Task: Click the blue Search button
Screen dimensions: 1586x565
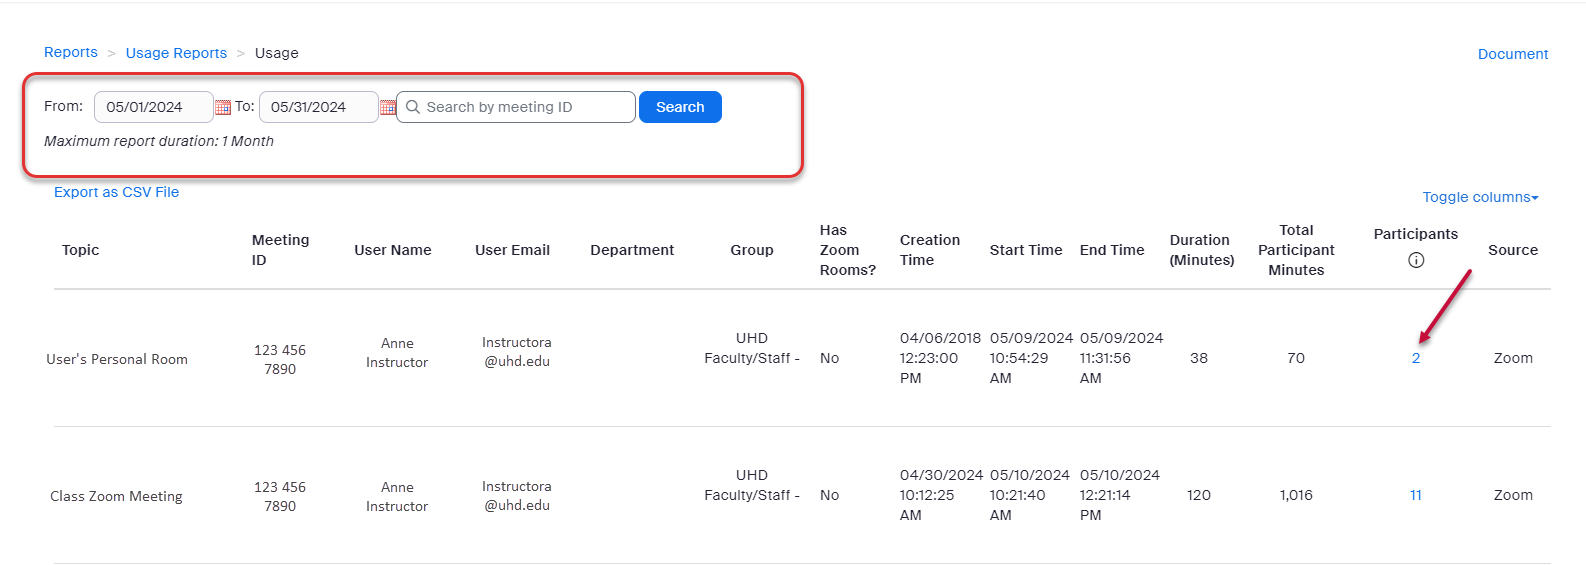Action: click(x=680, y=107)
